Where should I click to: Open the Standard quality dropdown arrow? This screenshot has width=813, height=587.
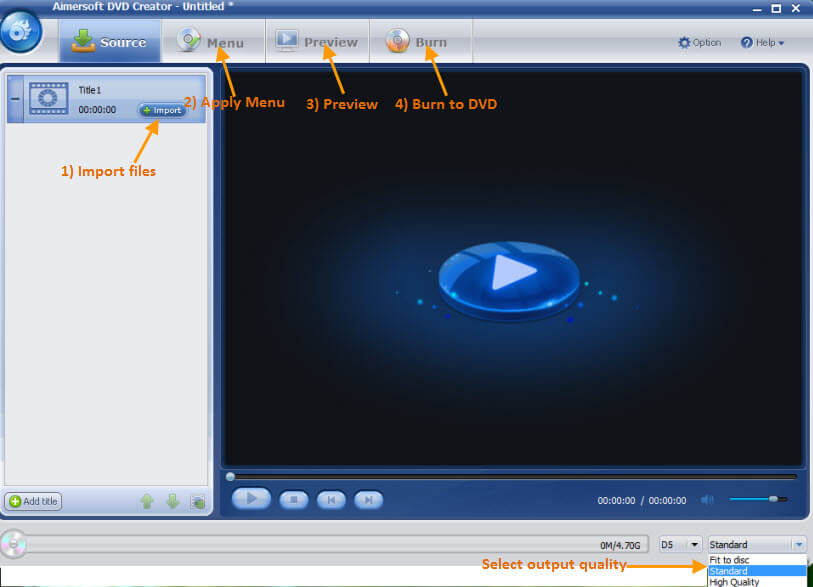[x=798, y=544]
